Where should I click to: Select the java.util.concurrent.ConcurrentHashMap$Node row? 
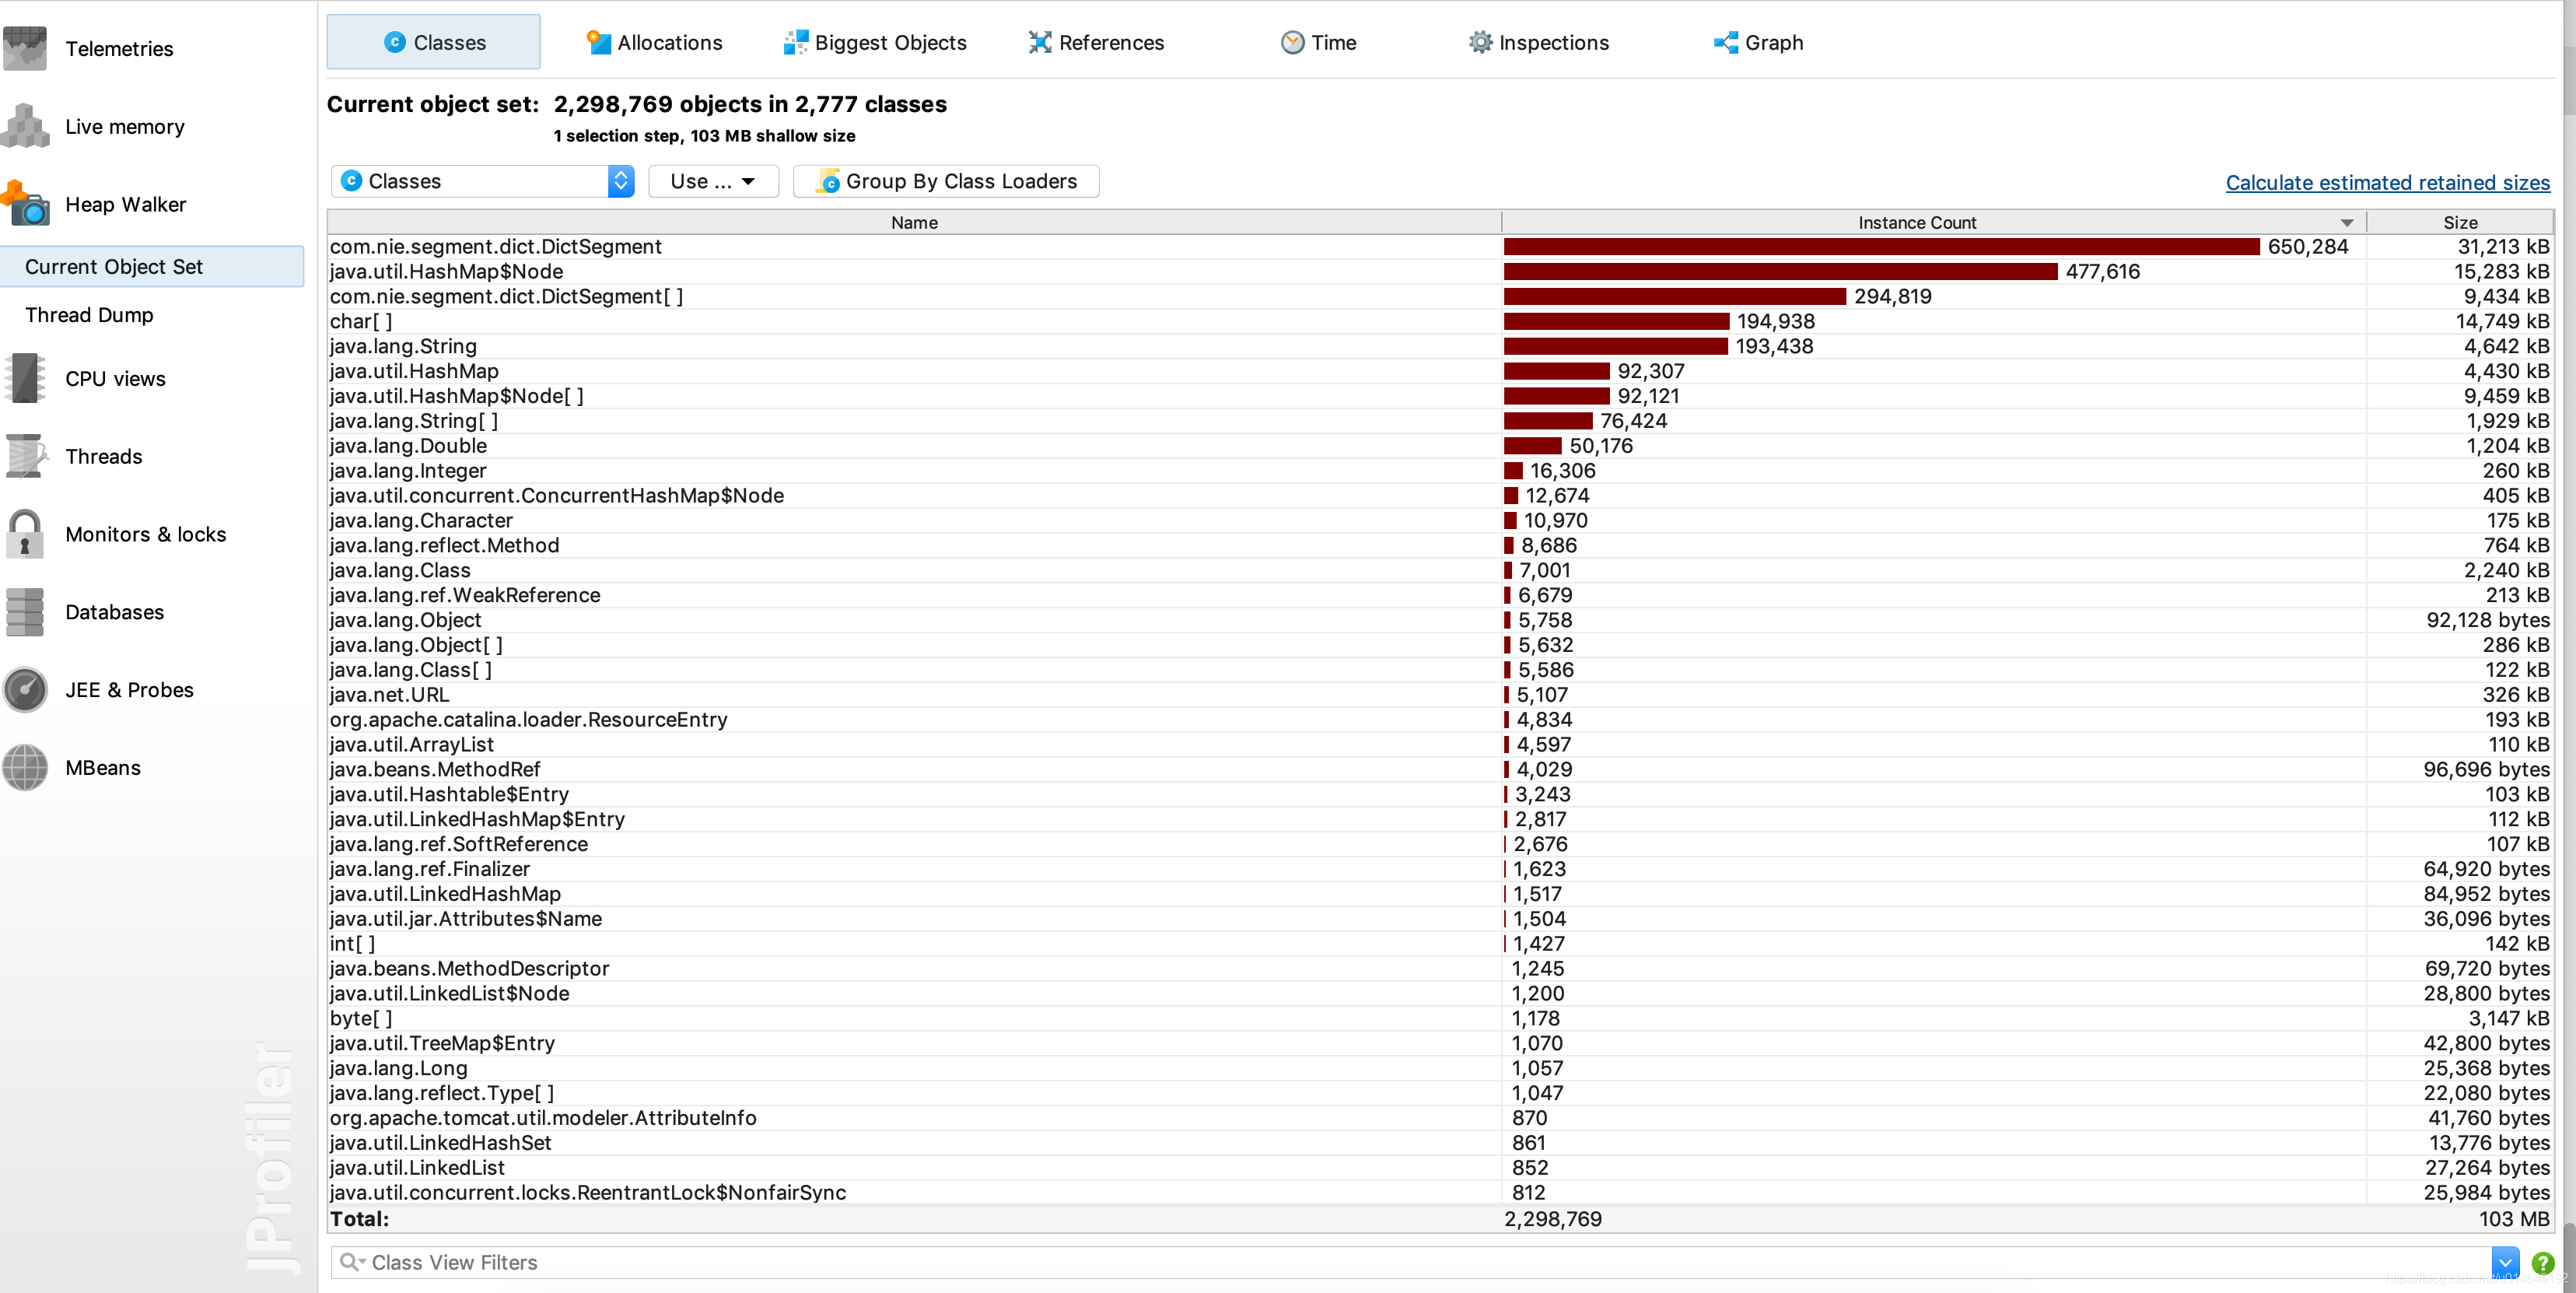[x=1440, y=495]
